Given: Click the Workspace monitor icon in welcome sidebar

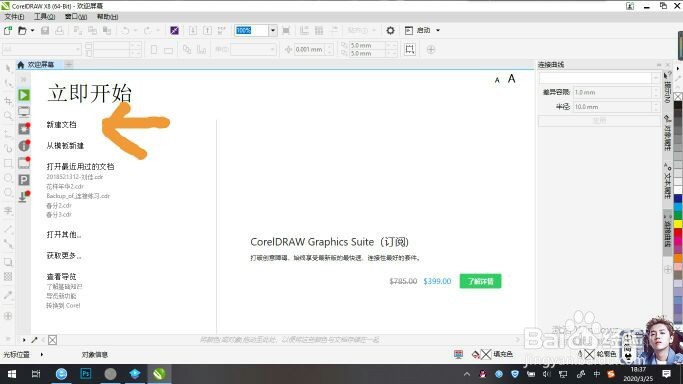Looking at the screenshot, I should click(24, 112).
